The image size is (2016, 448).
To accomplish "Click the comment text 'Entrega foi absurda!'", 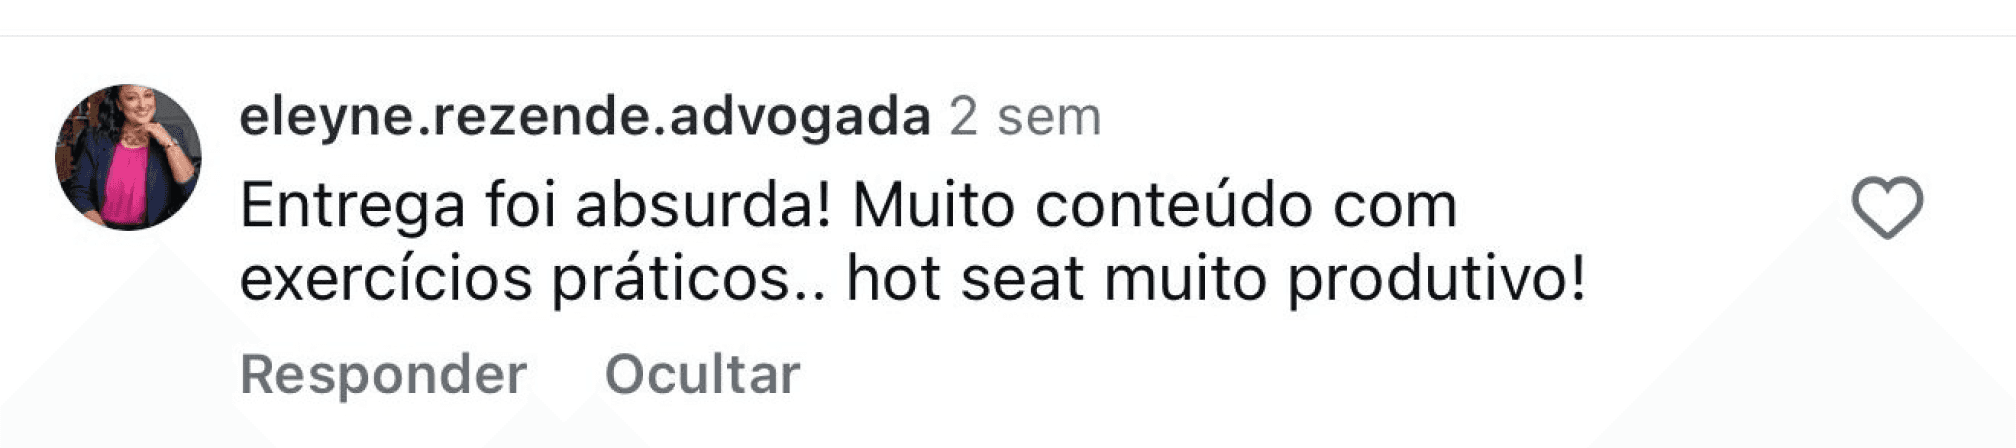I will pos(537,206).
